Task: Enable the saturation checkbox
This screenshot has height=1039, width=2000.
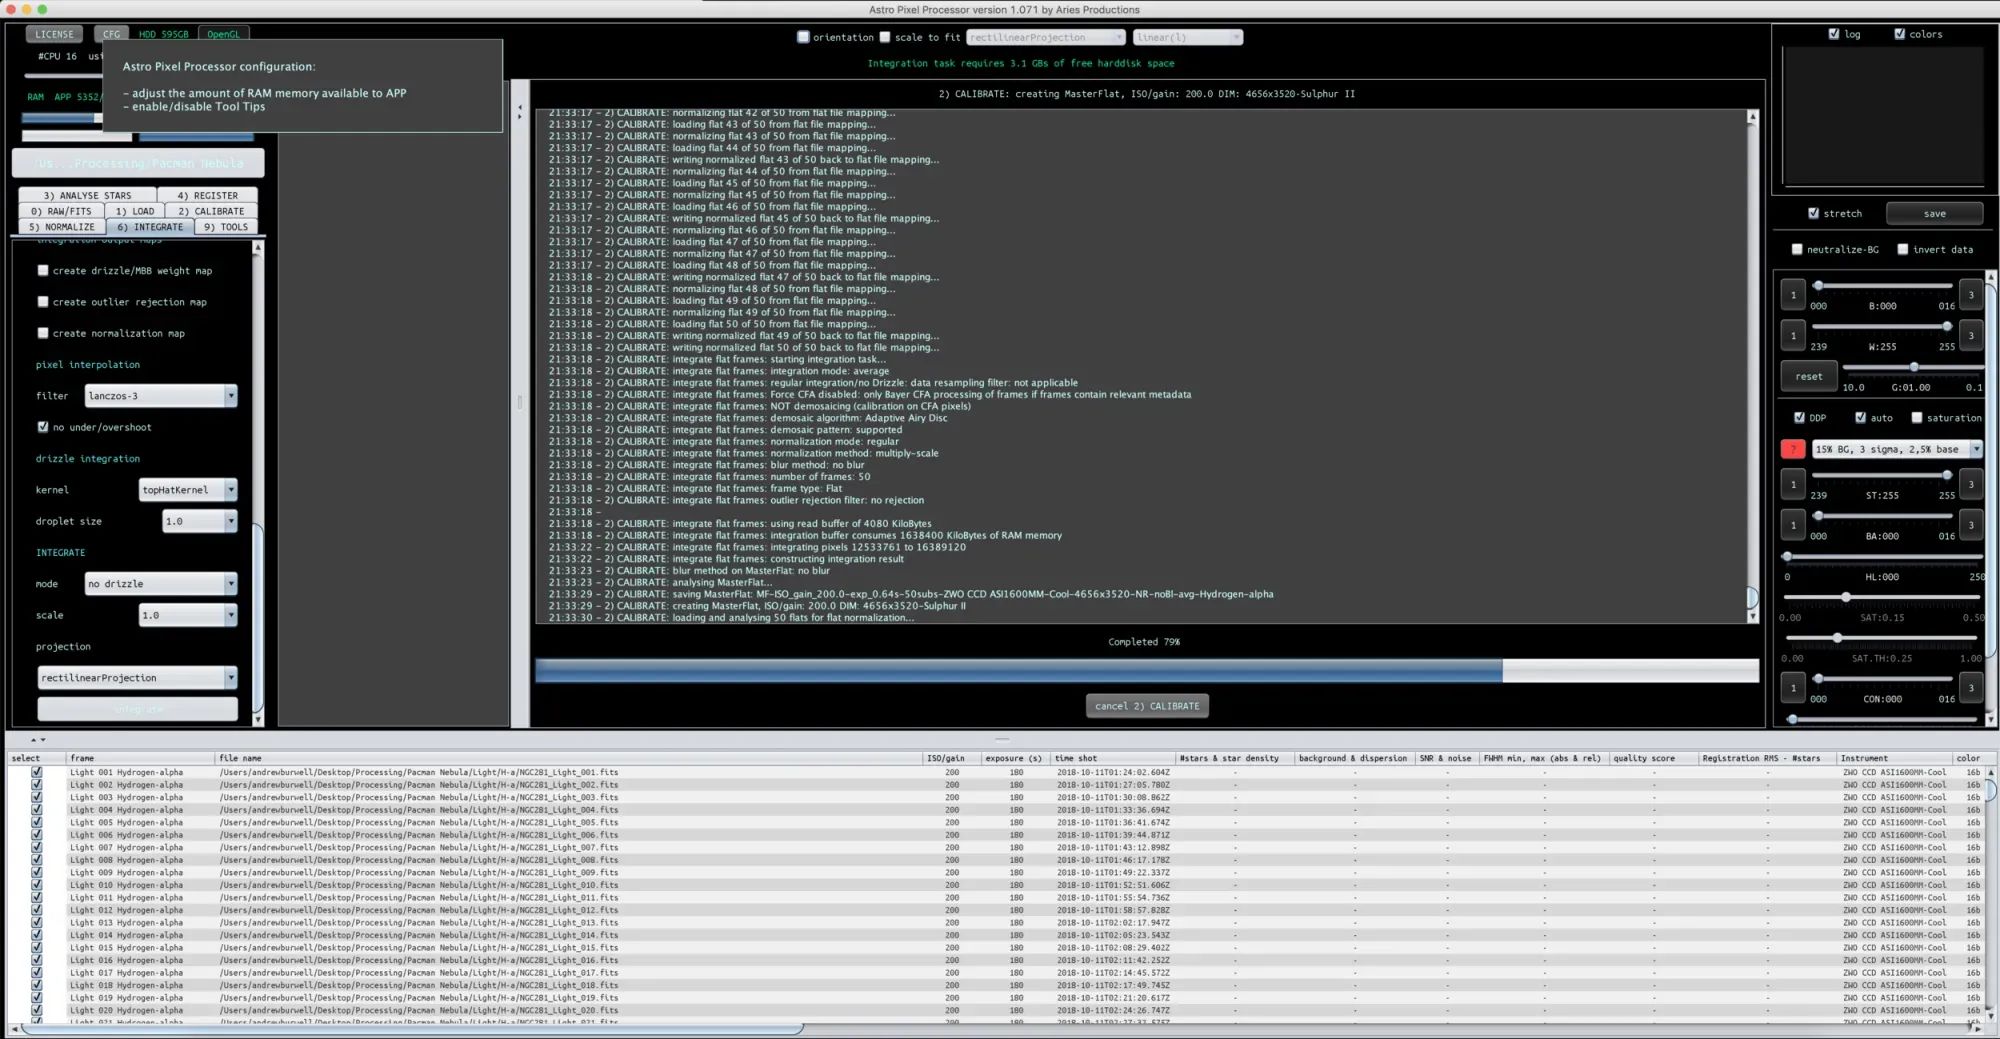Action: click(x=1916, y=417)
